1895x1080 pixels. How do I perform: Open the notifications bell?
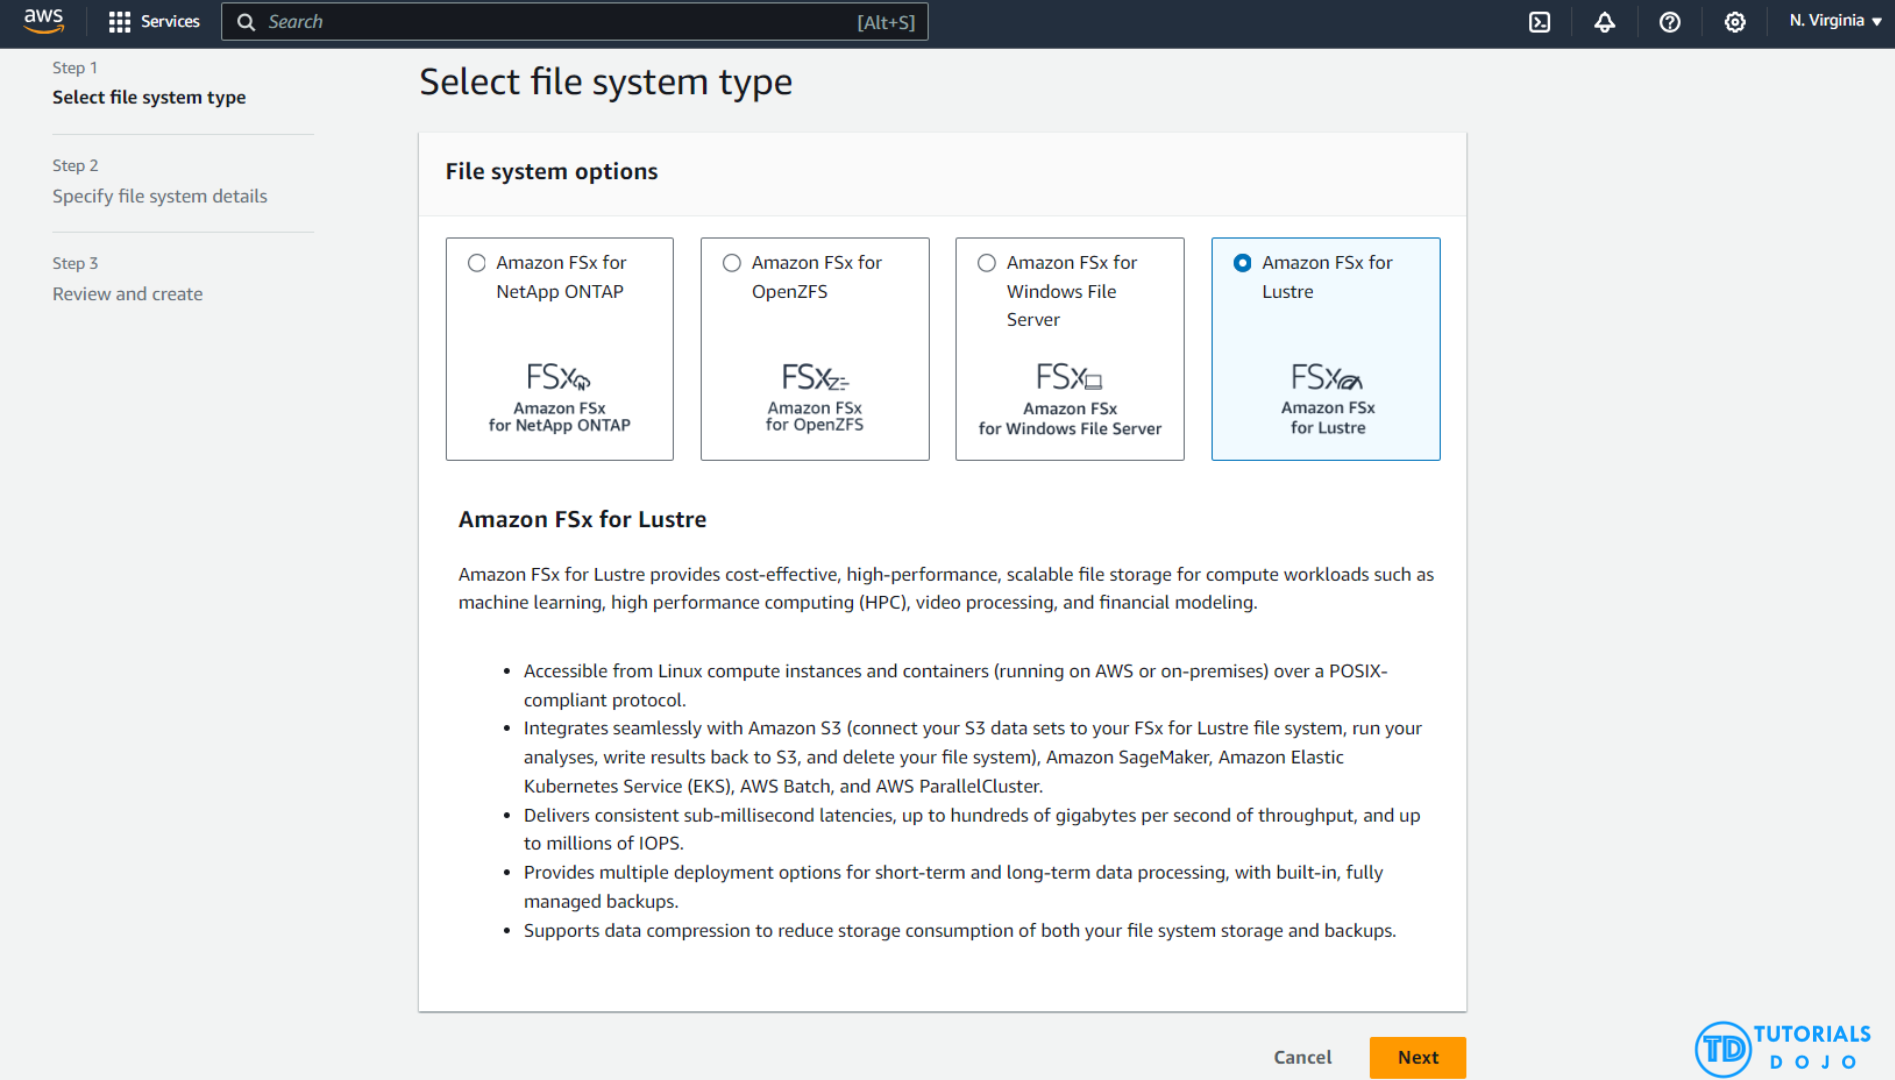tap(1604, 21)
